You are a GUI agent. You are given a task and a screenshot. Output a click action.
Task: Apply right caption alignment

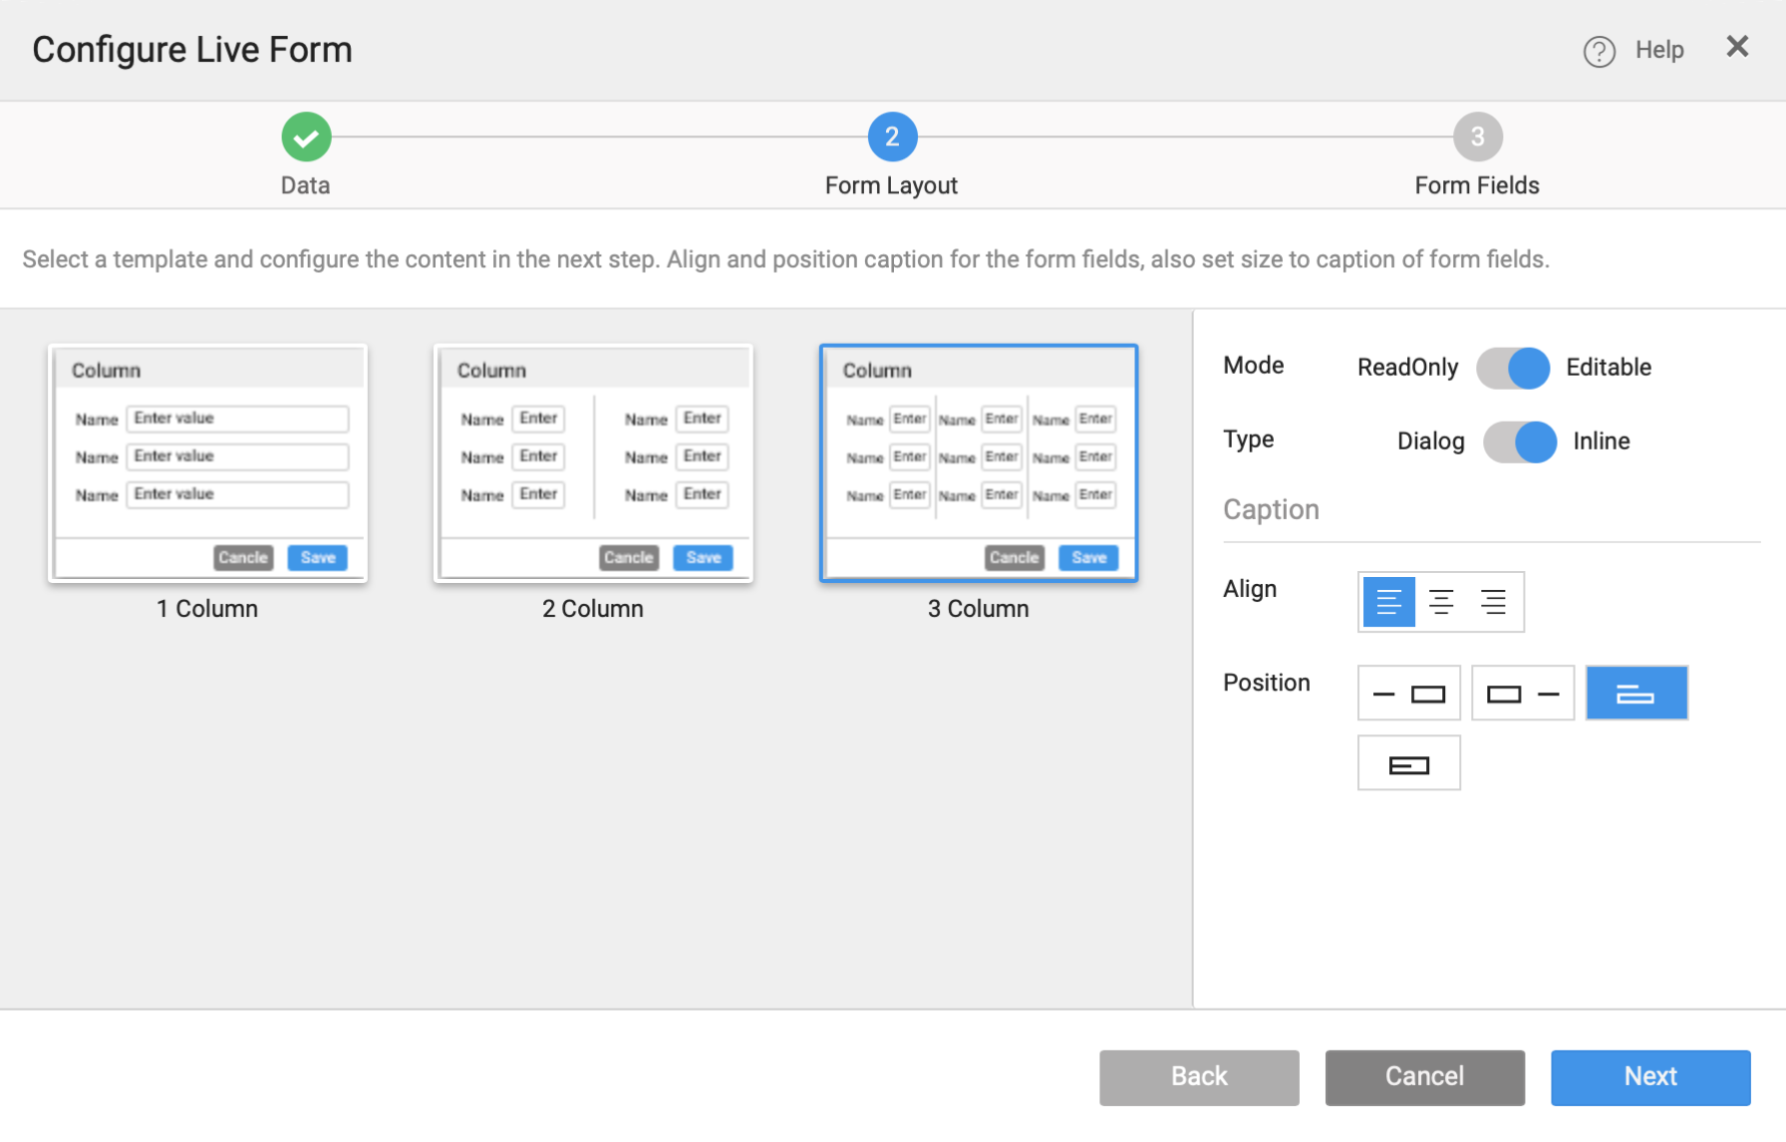point(1494,601)
